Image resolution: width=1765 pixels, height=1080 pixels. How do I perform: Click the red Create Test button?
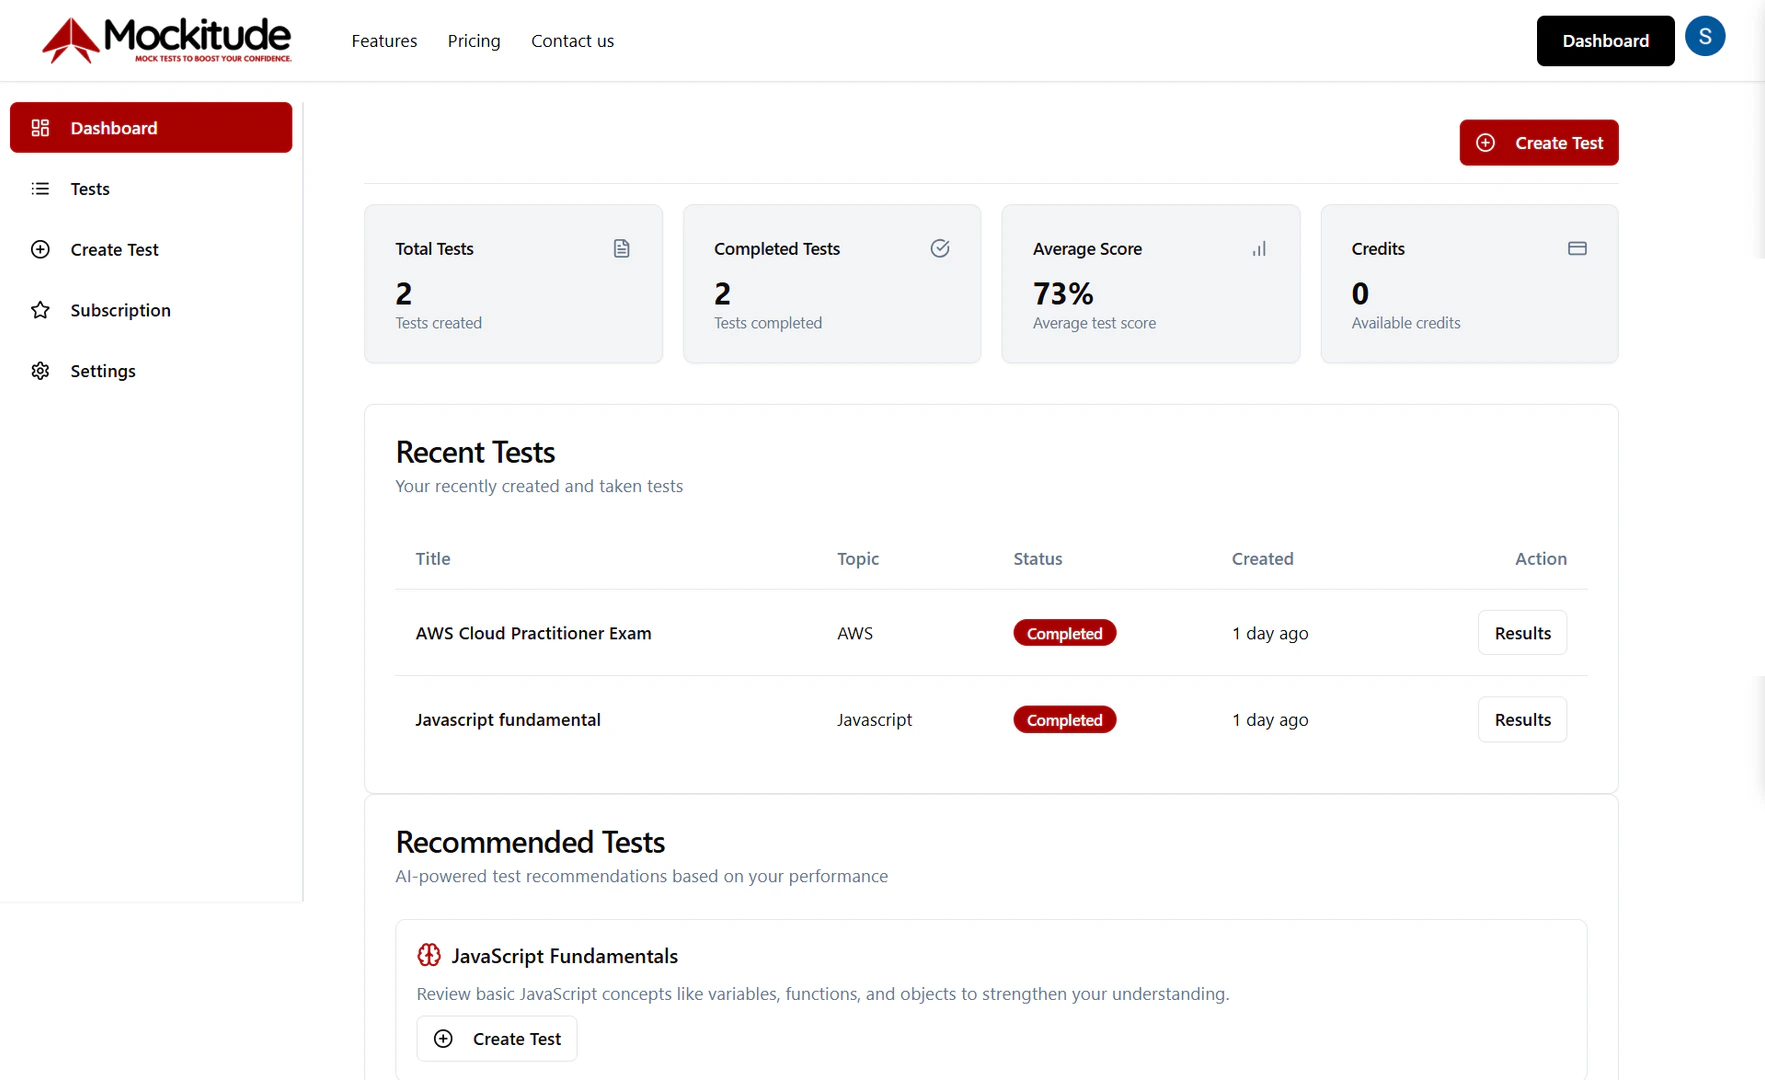pyautogui.click(x=1538, y=143)
